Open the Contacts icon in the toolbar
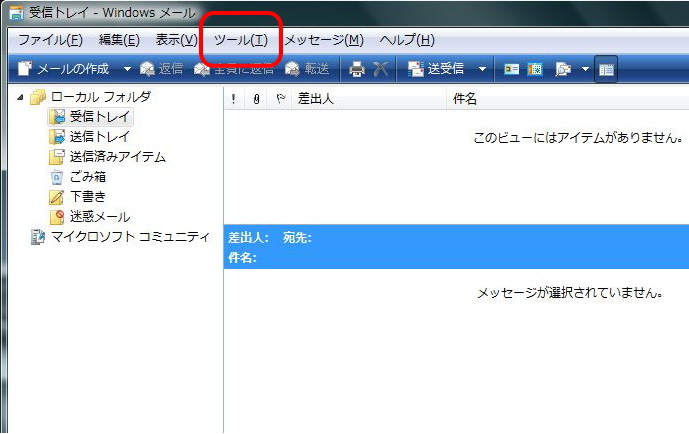The image size is (689, 434). (x=511, y=69)
